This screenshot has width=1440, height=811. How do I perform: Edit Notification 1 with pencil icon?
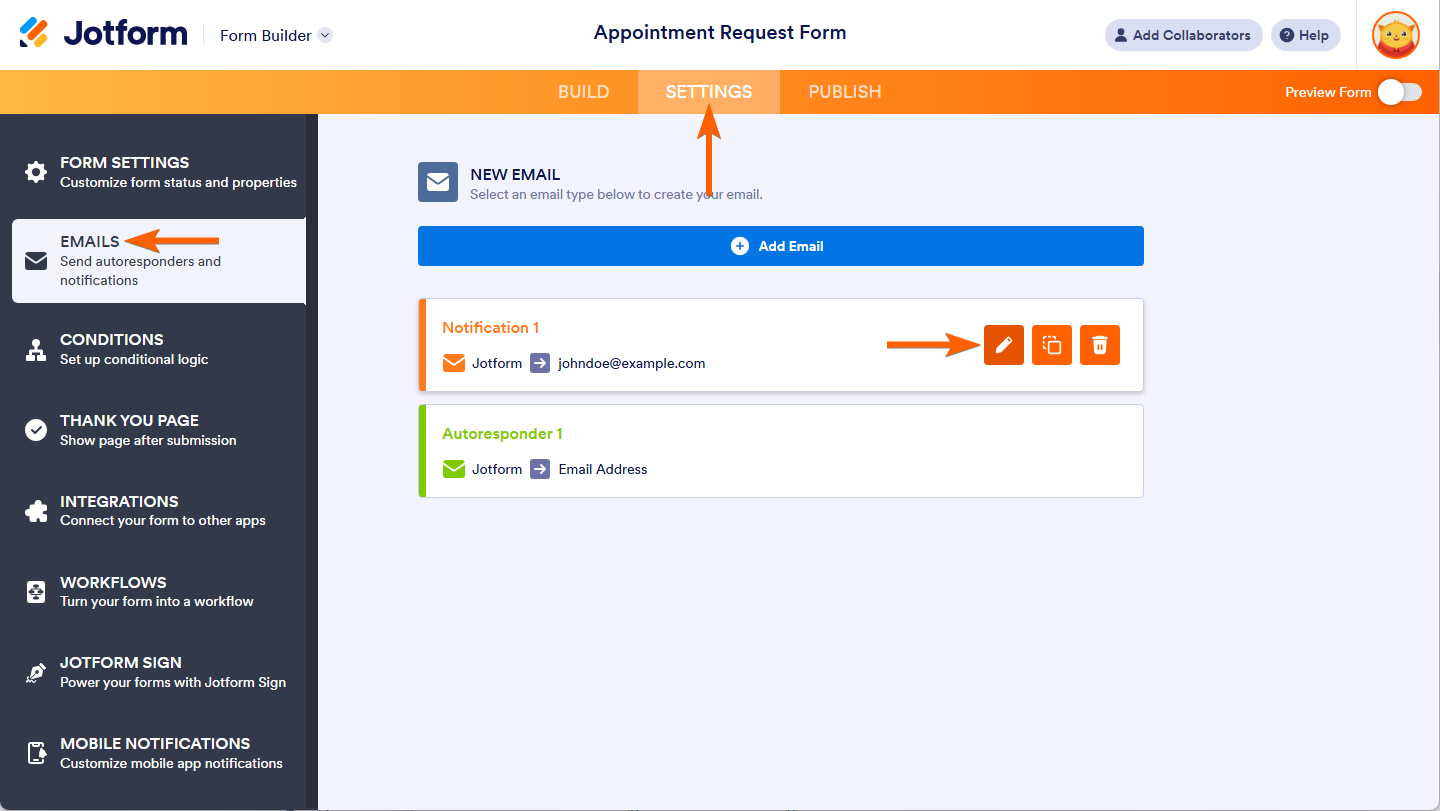1004,345
